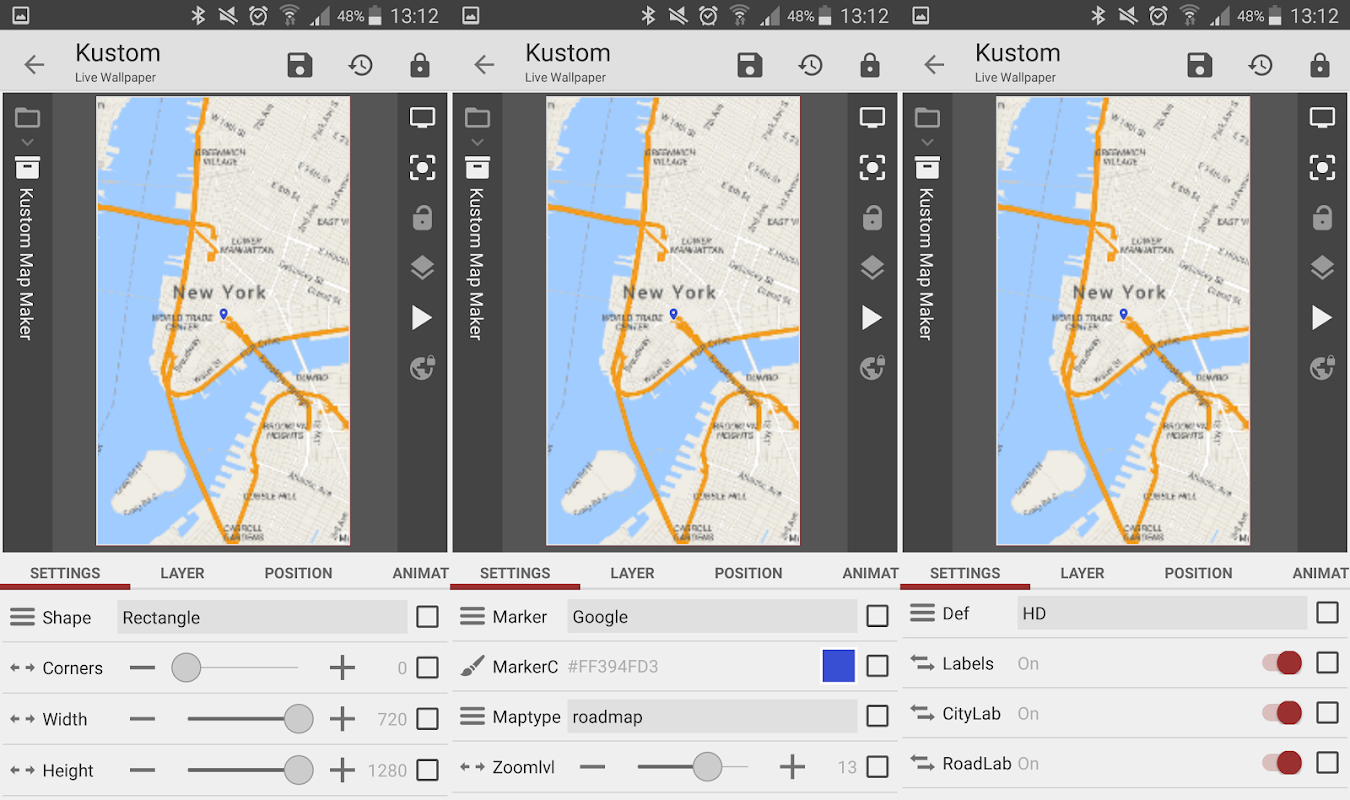This screenshot has height=800, width=1350.
Task: Open the folder icon on the Shape settings screen
Action: point(27,118)
